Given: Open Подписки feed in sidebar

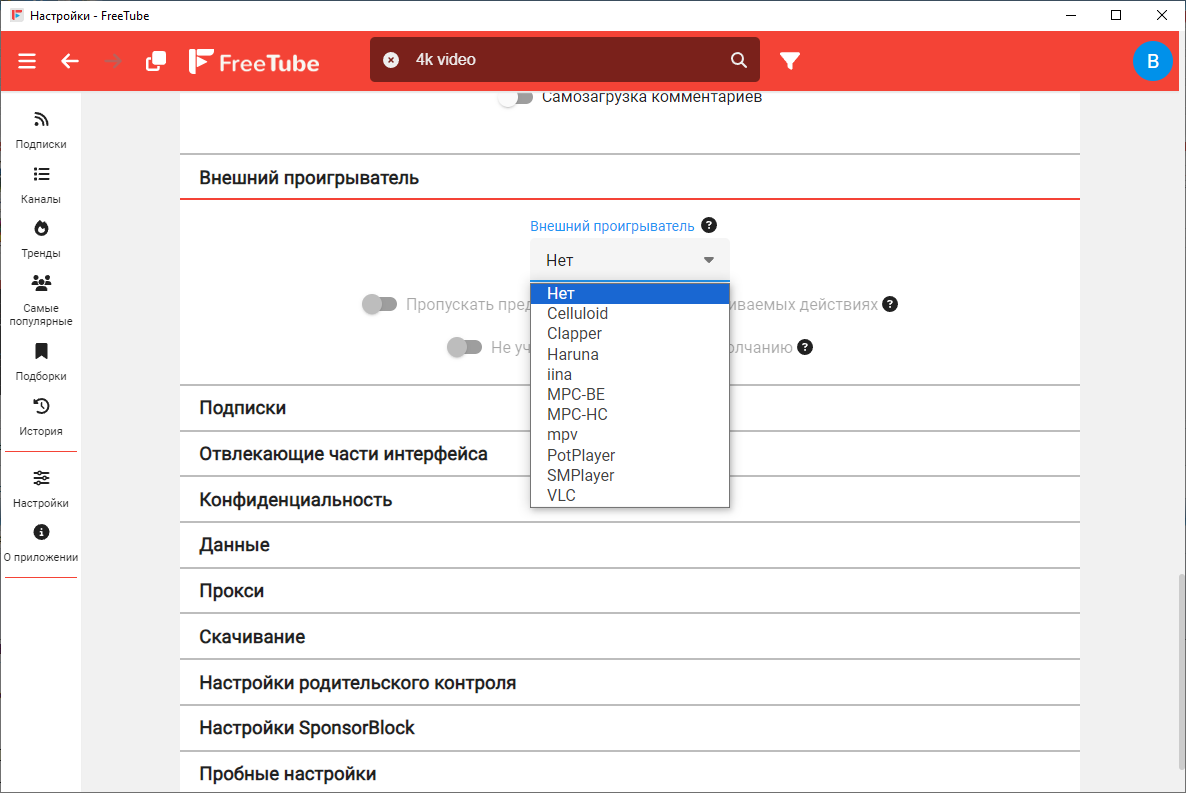Looking at the screenshot, I should pyautogui.click(x=41, y=130).
